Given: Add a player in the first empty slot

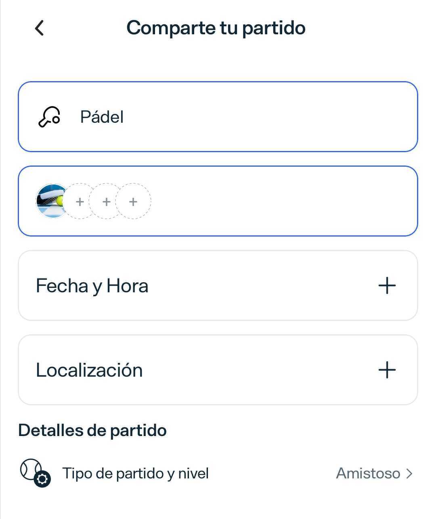Looking at the screenshot, I should (x=80, y=201).
